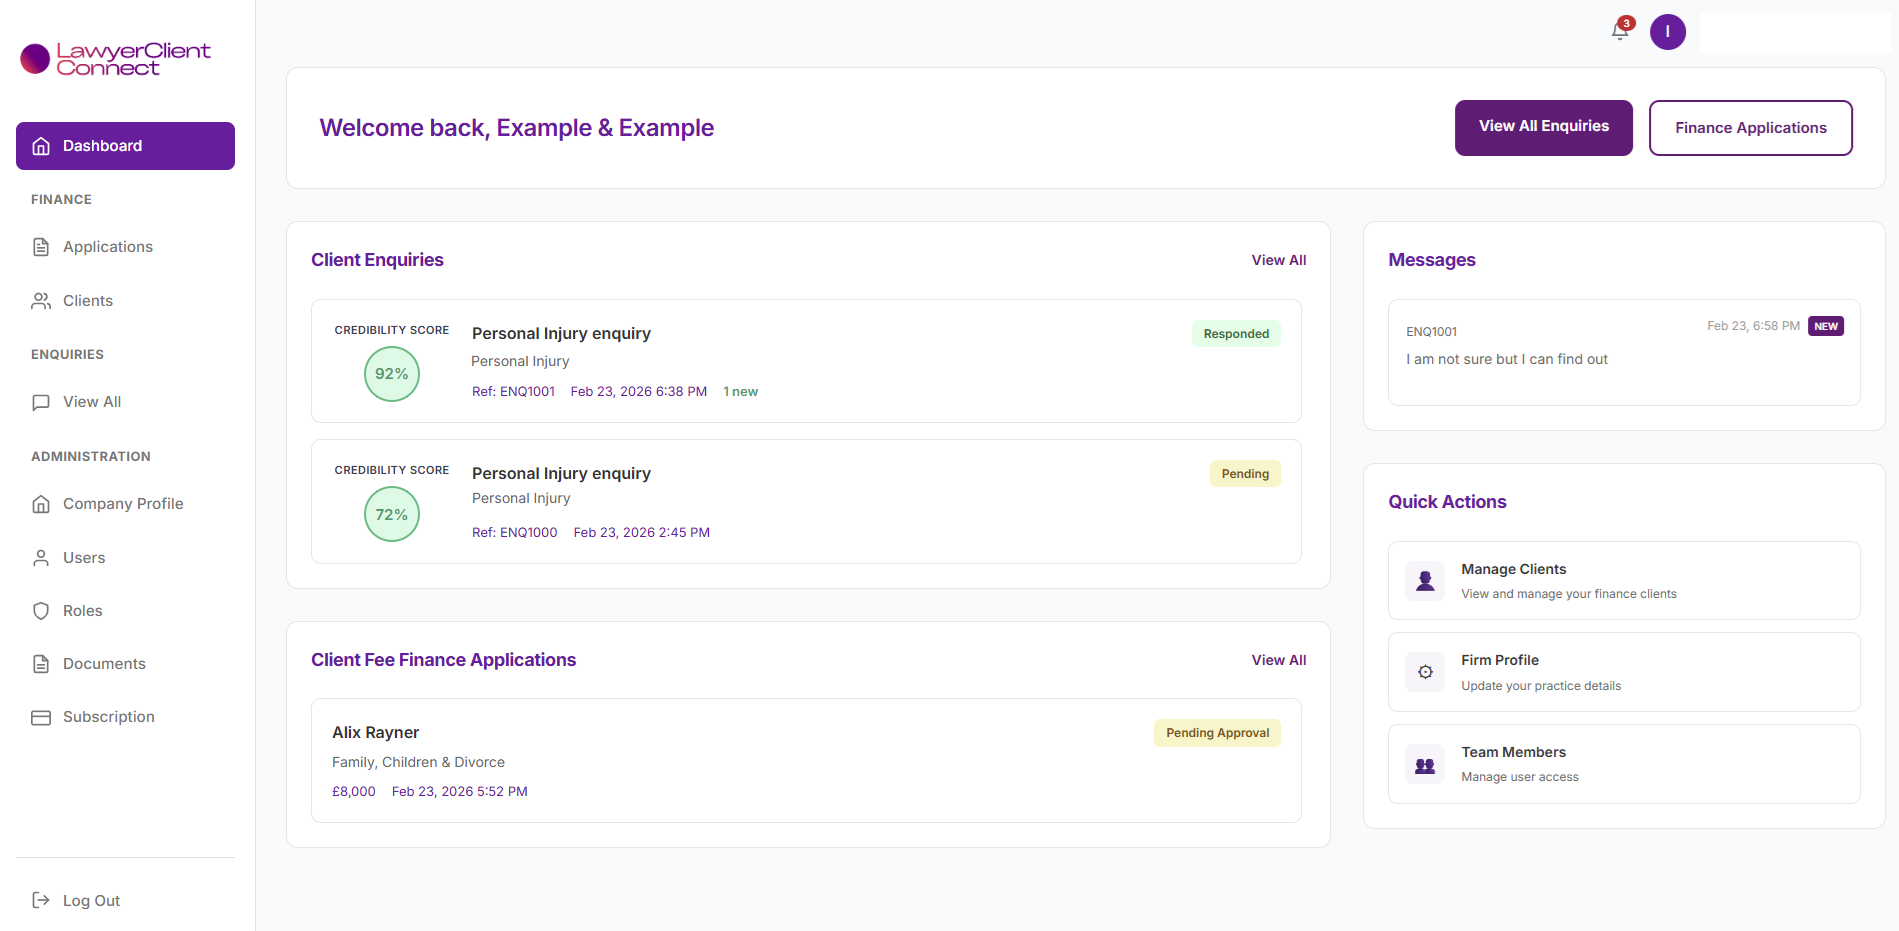Open the Applications section icon in sidebar

40,246
